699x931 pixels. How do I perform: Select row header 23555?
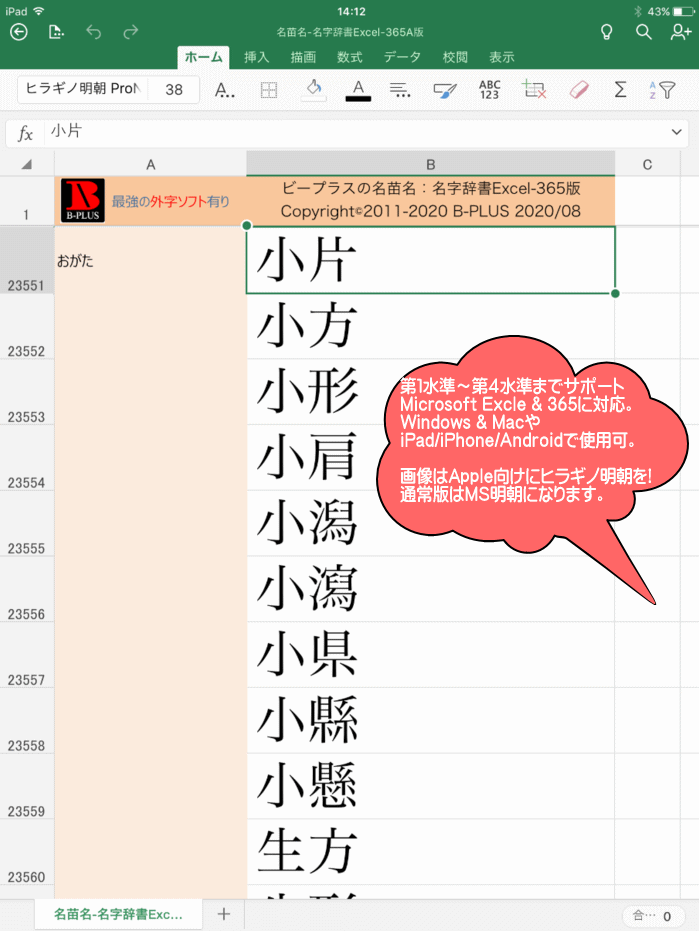point(27,523)
